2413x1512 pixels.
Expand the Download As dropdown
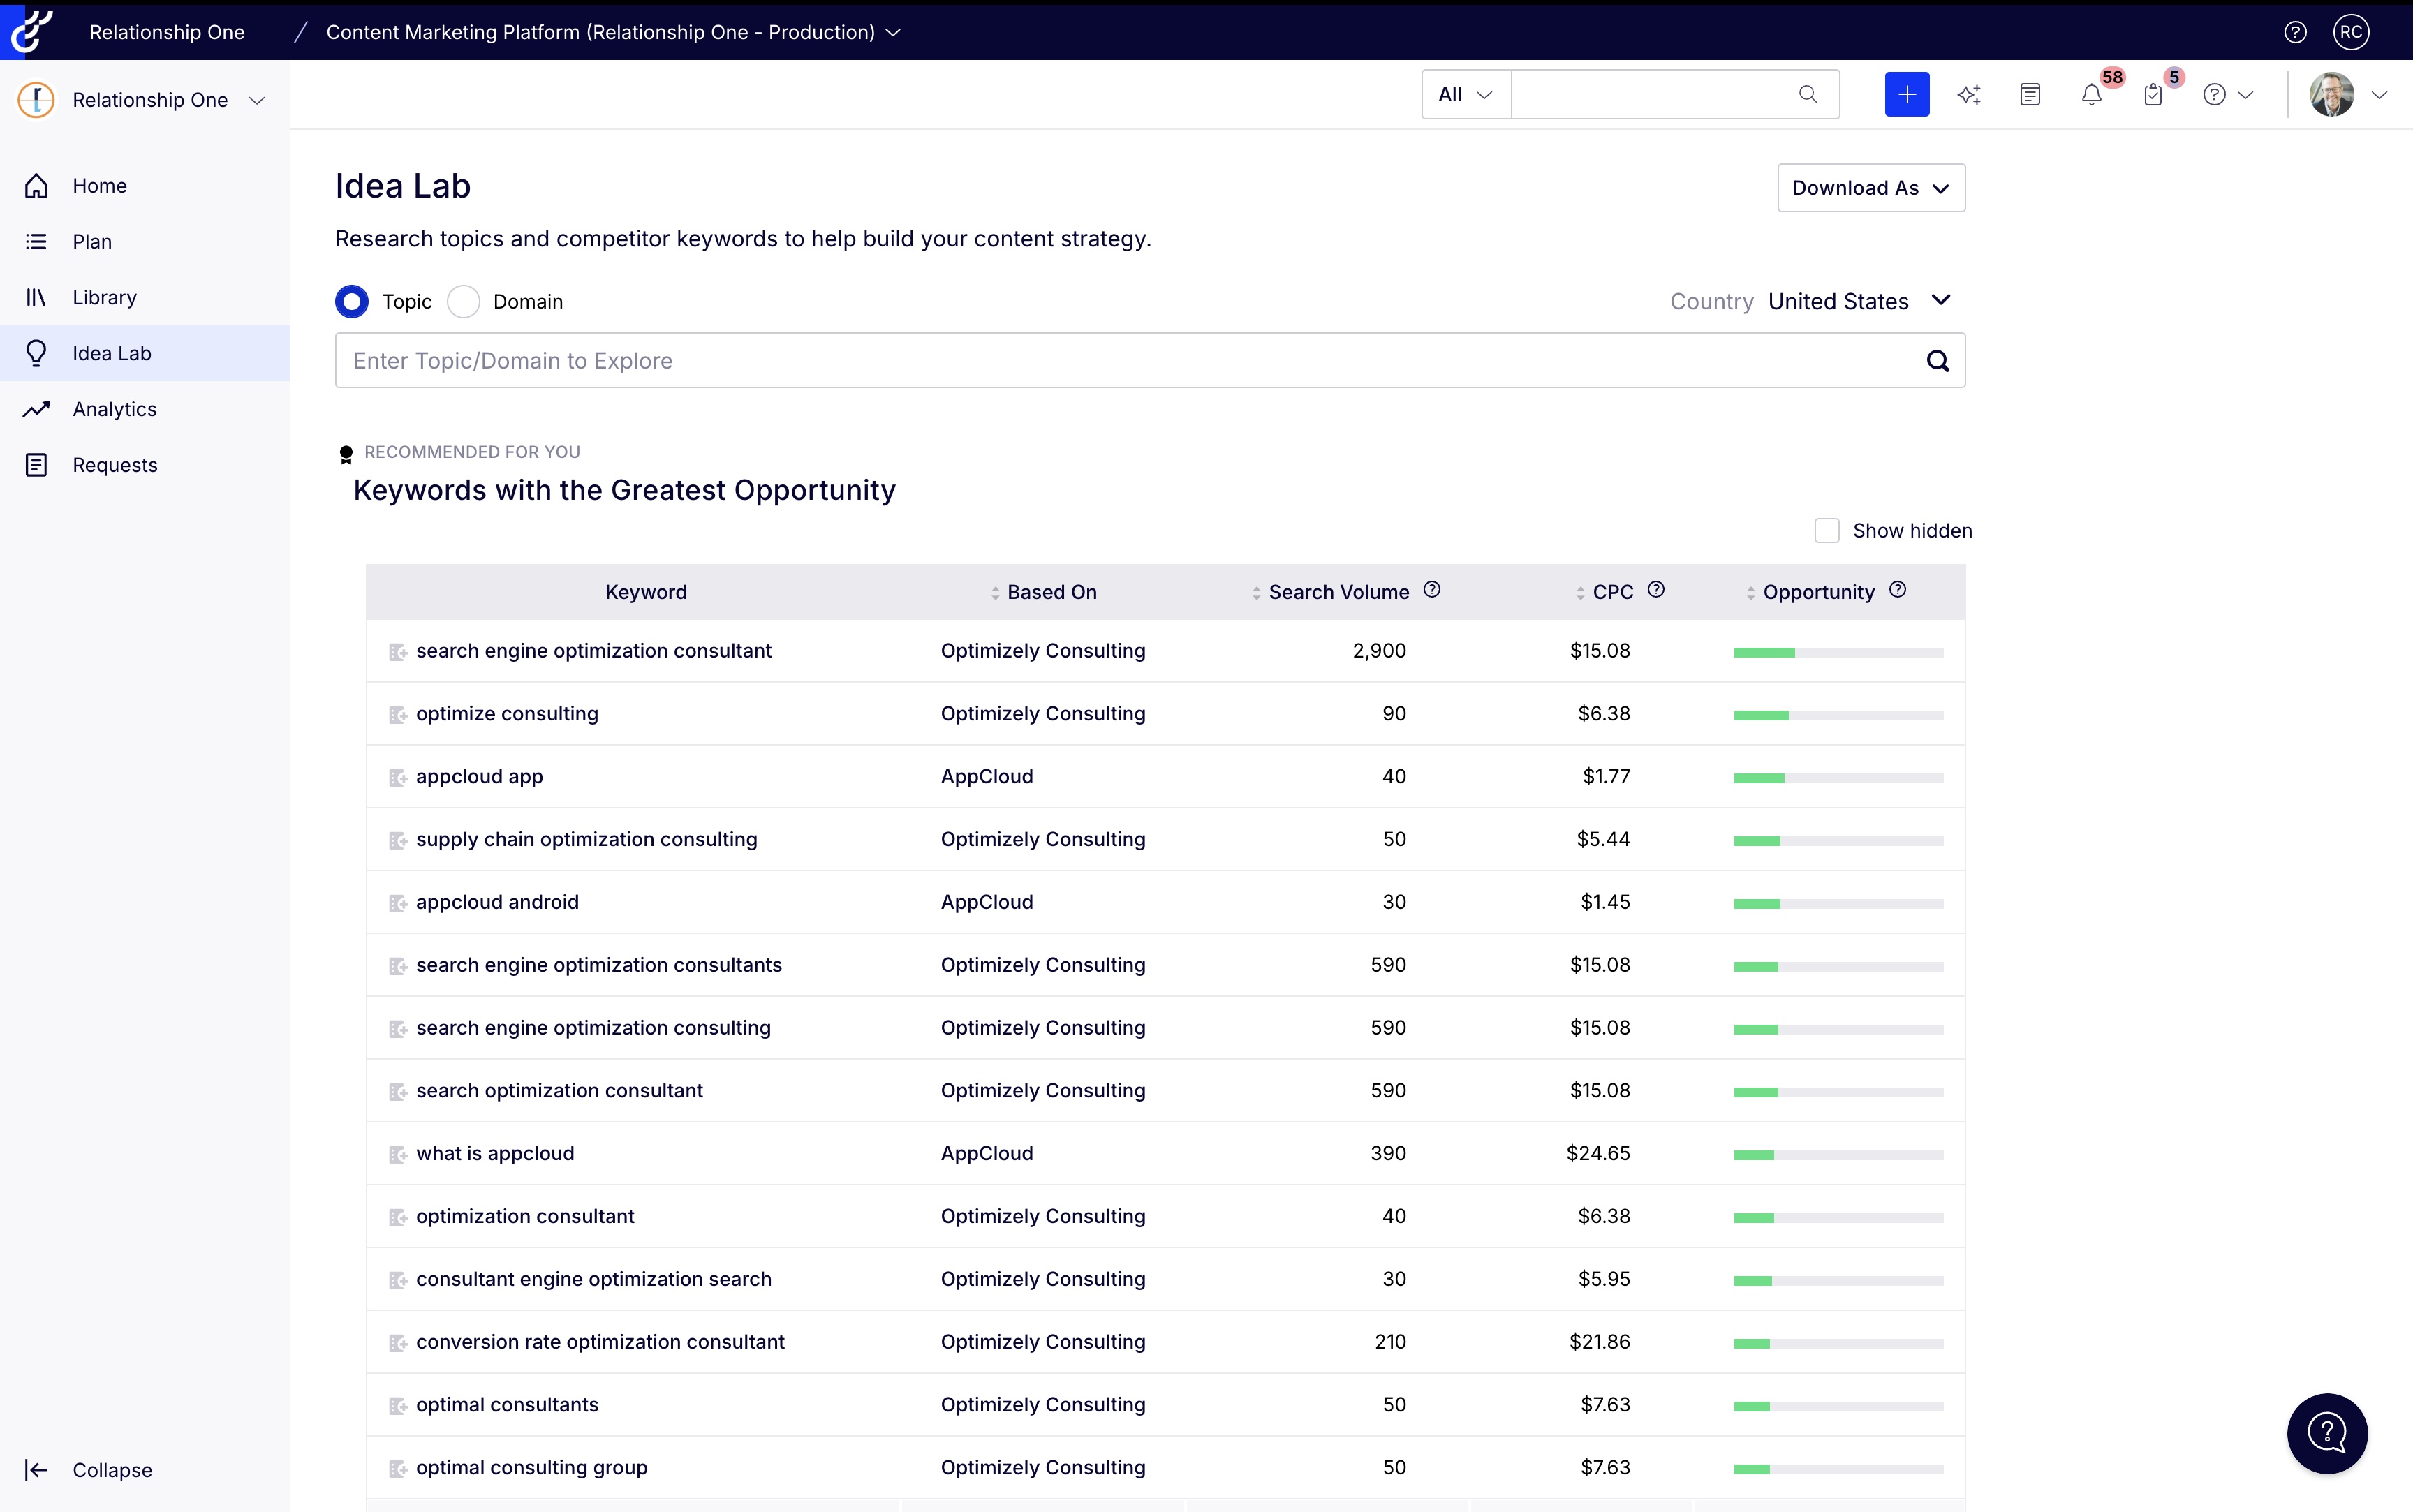pyautogui.click(x=1870, y=188)
